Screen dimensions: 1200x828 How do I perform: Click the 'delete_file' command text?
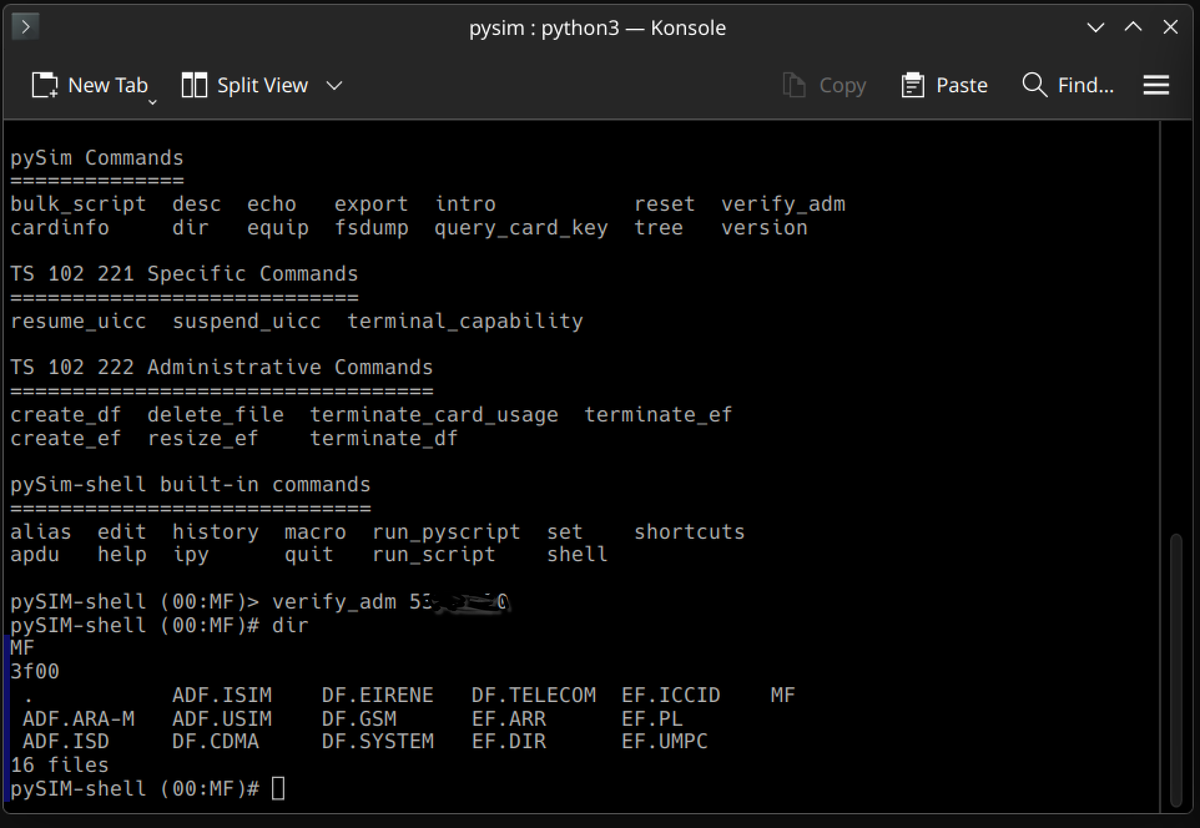tap(215, 414)
